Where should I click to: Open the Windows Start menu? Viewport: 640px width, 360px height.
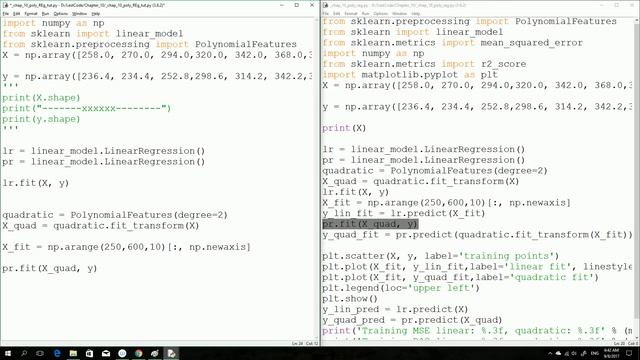tap(7, 353)
